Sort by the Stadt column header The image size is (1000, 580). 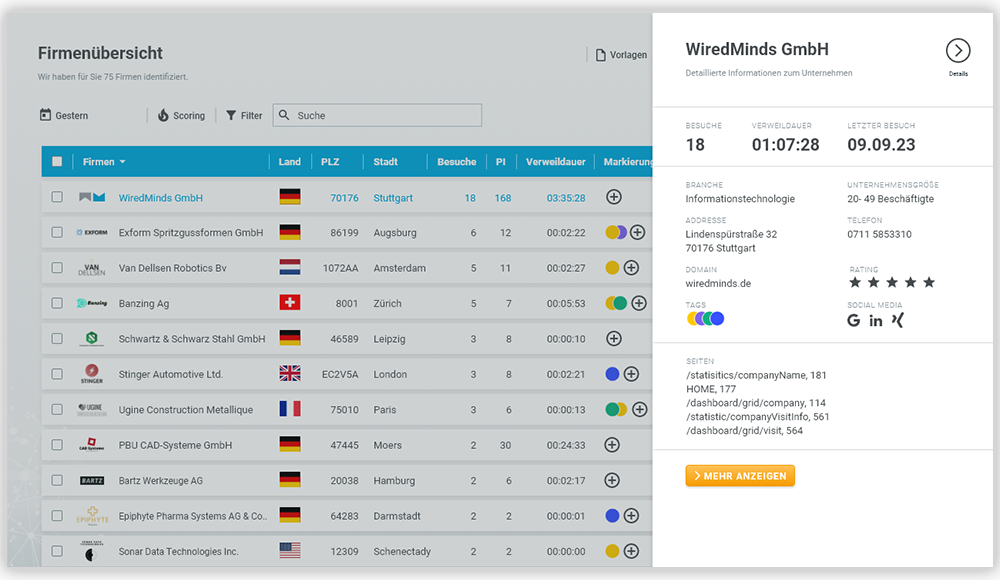385,161
